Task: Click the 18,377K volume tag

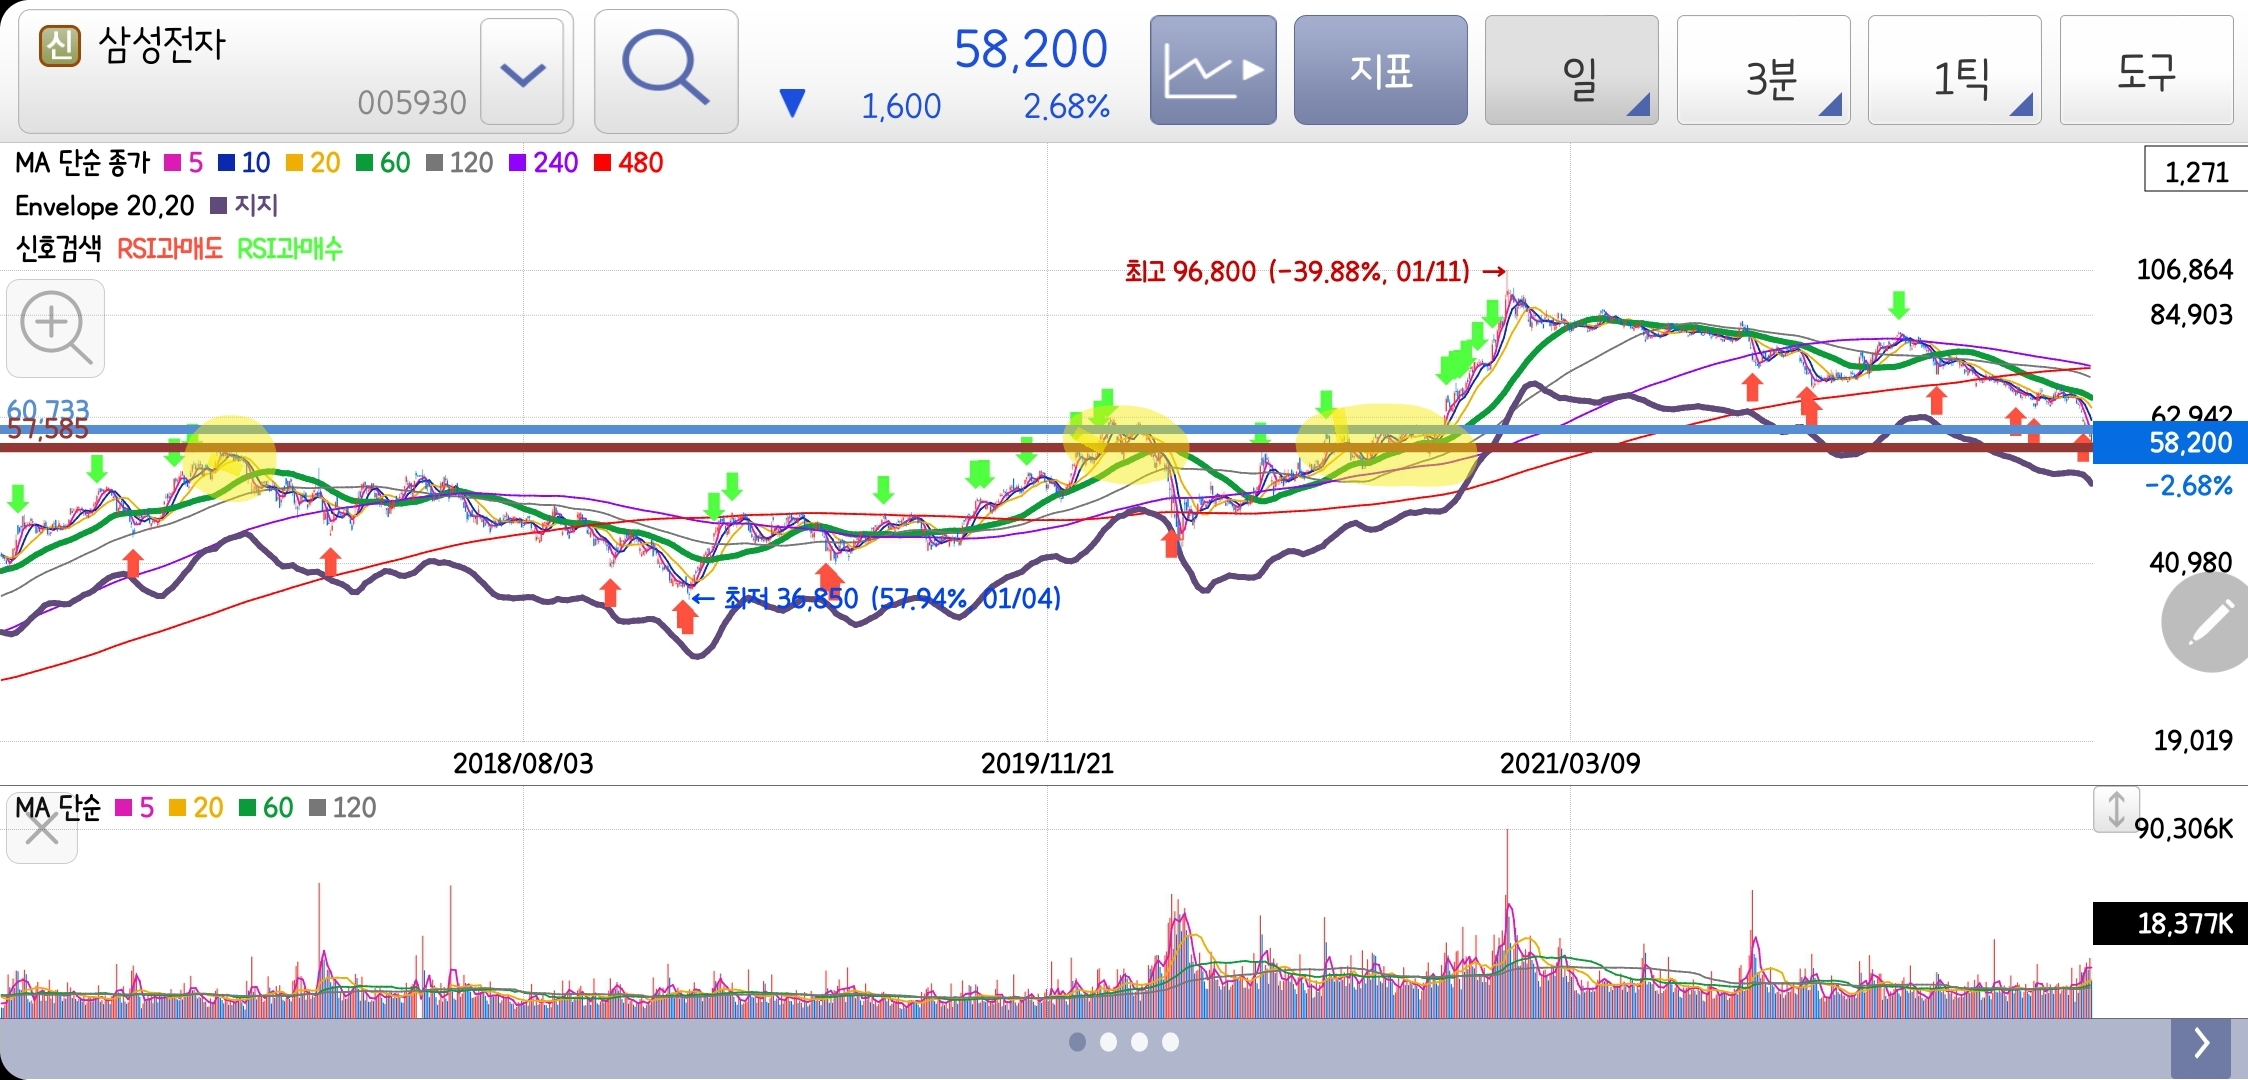Action: tap(2170, 923)
